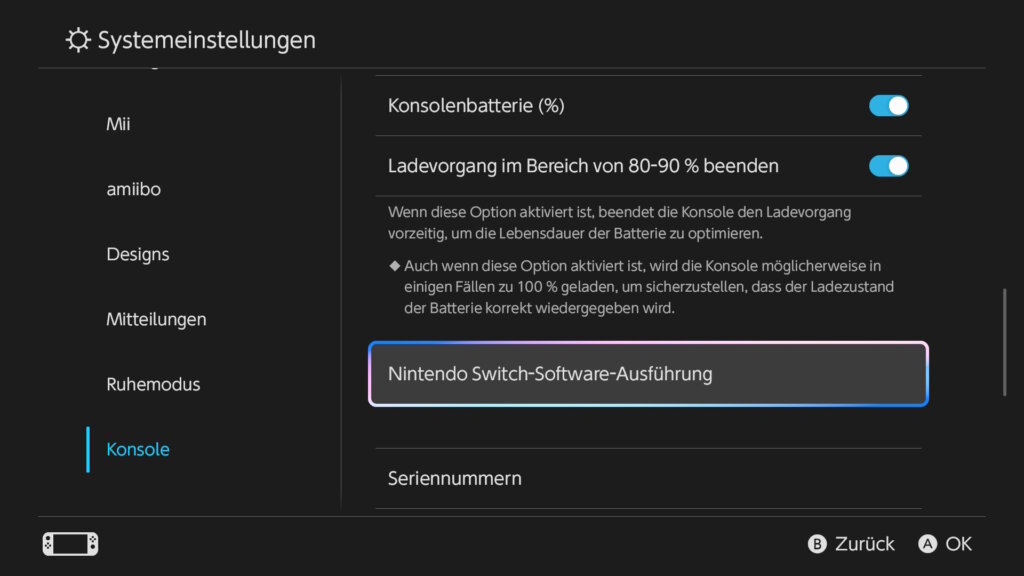Open Nintendo Switch-Software-Ausführung
1024x576 pixels.
648,374
